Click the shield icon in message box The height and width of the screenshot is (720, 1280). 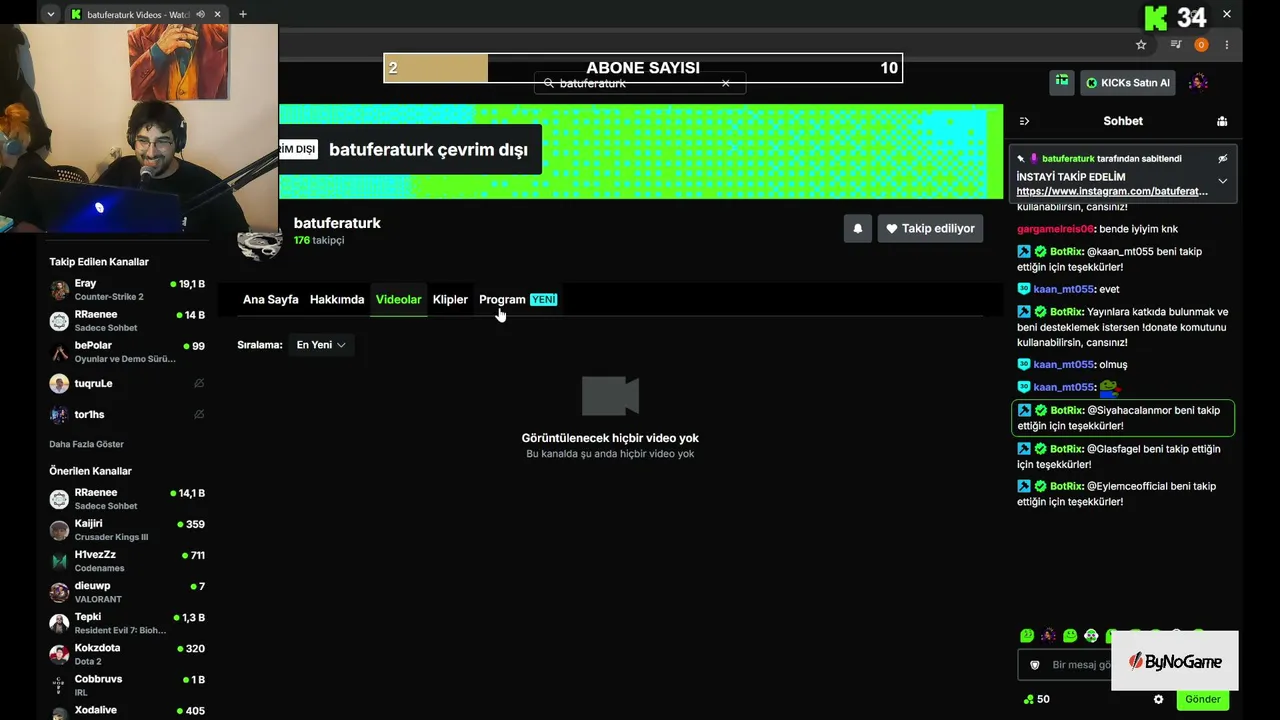pyautogui.click(x=1036, y=665)
